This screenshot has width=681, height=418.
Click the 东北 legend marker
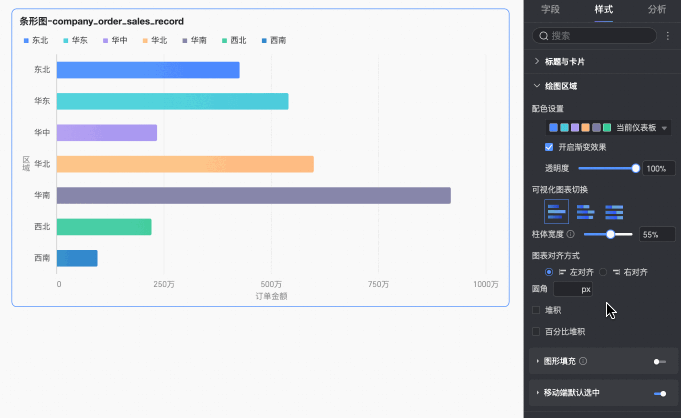point(27,41)
